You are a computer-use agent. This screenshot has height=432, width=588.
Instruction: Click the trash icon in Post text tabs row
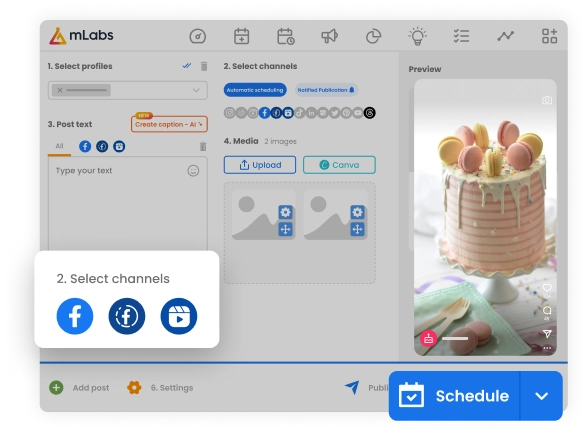click(x=203, y=146)
